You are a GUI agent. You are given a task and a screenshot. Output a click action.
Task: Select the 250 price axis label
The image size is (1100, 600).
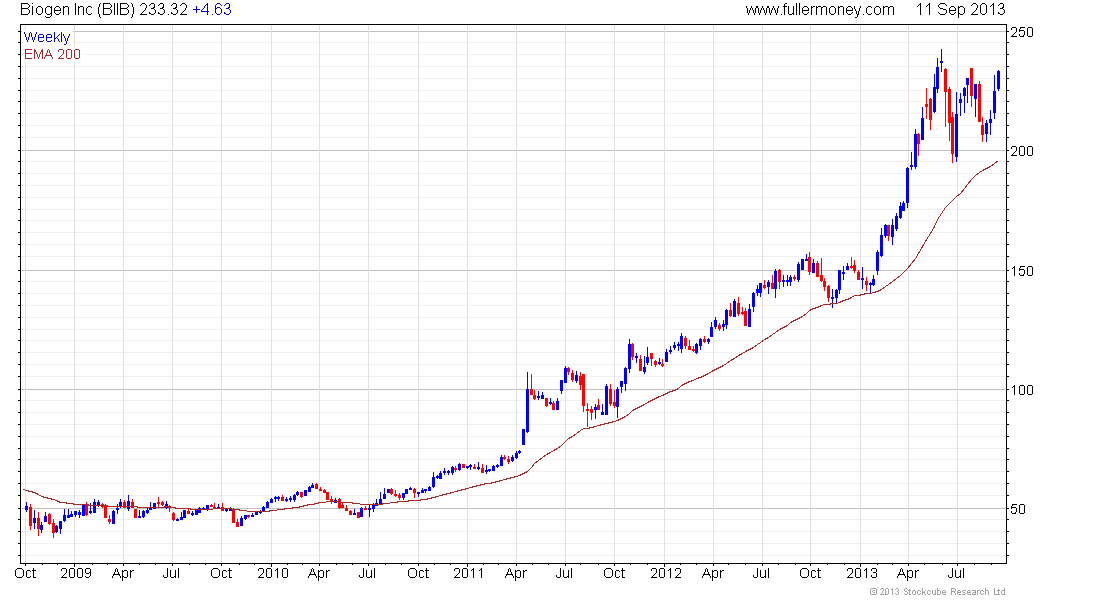pos(1021,32)
